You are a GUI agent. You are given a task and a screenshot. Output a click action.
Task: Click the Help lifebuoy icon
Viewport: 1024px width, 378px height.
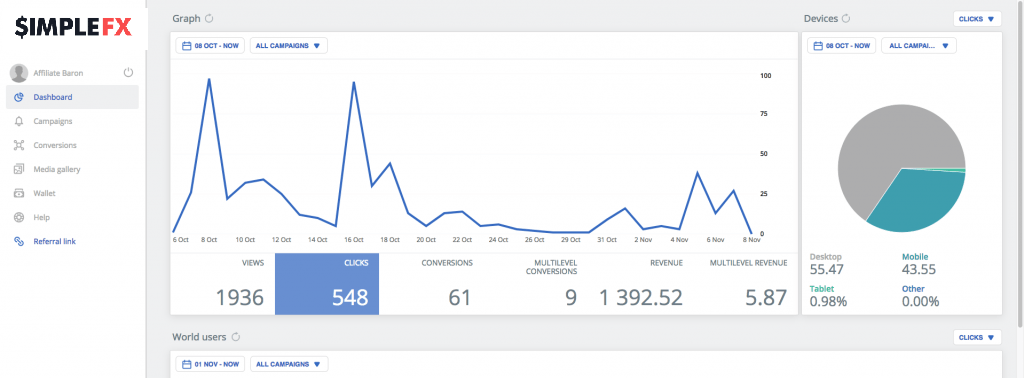coord(19,217)
